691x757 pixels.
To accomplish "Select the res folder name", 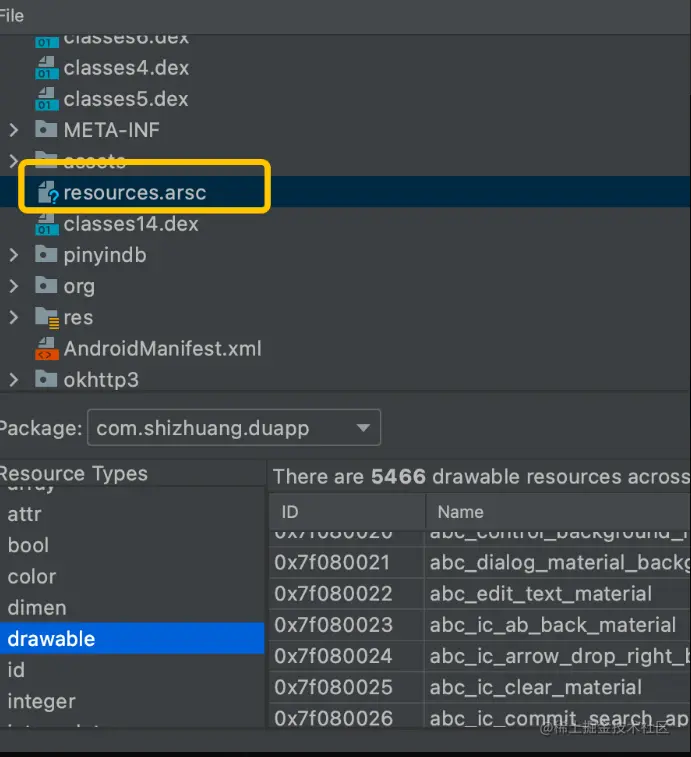I will 78,318.
